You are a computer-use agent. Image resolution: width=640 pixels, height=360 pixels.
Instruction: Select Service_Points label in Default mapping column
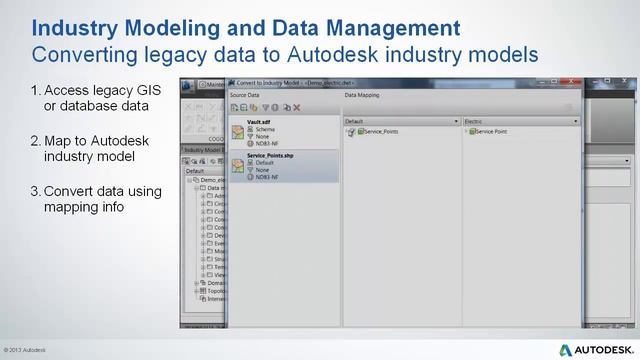tap(381, 131)
